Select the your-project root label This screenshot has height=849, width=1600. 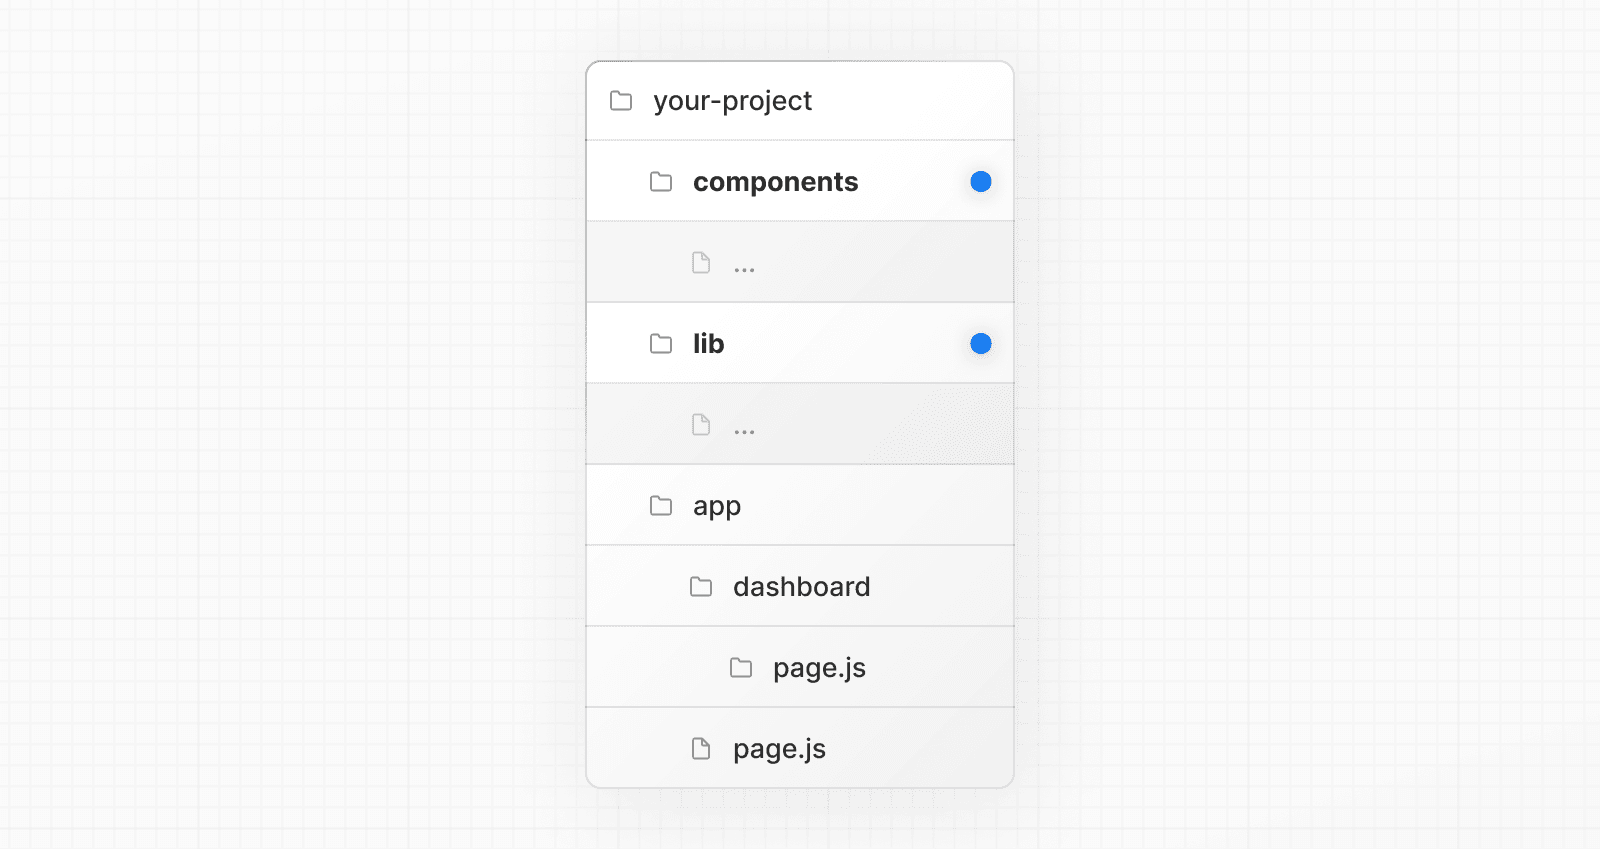coord(732,101)
